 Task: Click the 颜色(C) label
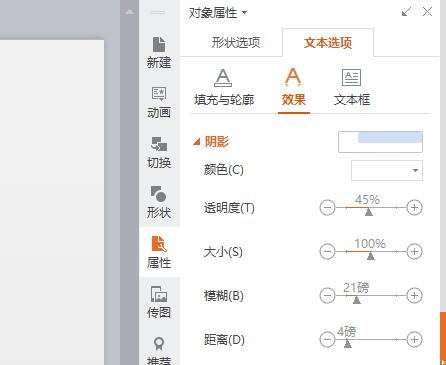point(224,170)
